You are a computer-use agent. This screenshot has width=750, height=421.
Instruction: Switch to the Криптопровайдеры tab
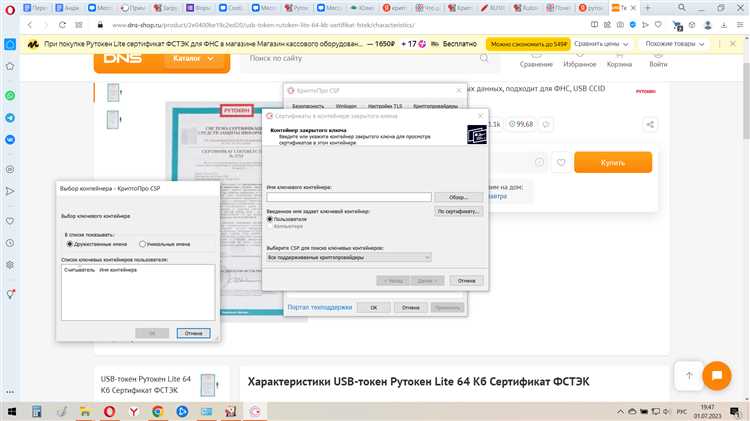(x=435, y=106)
